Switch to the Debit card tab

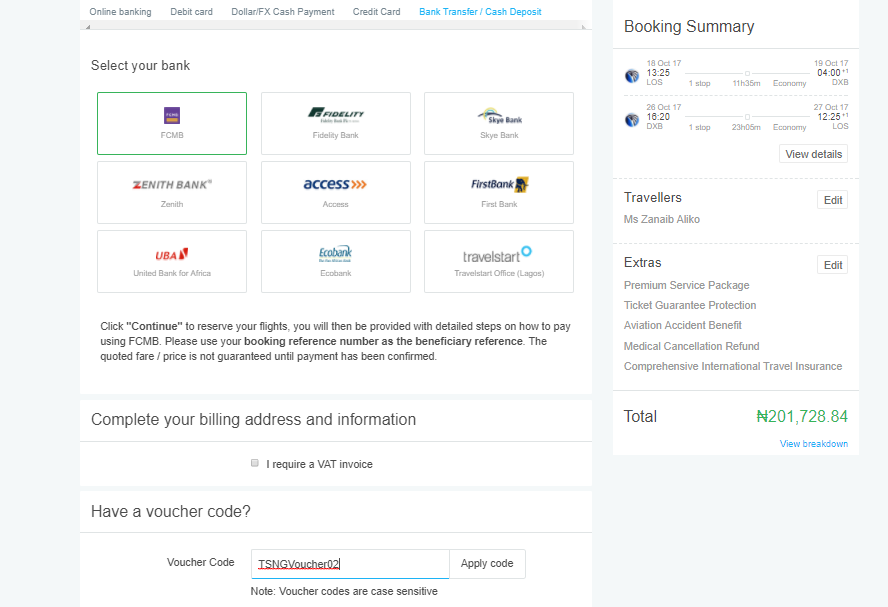pos(191,11)
